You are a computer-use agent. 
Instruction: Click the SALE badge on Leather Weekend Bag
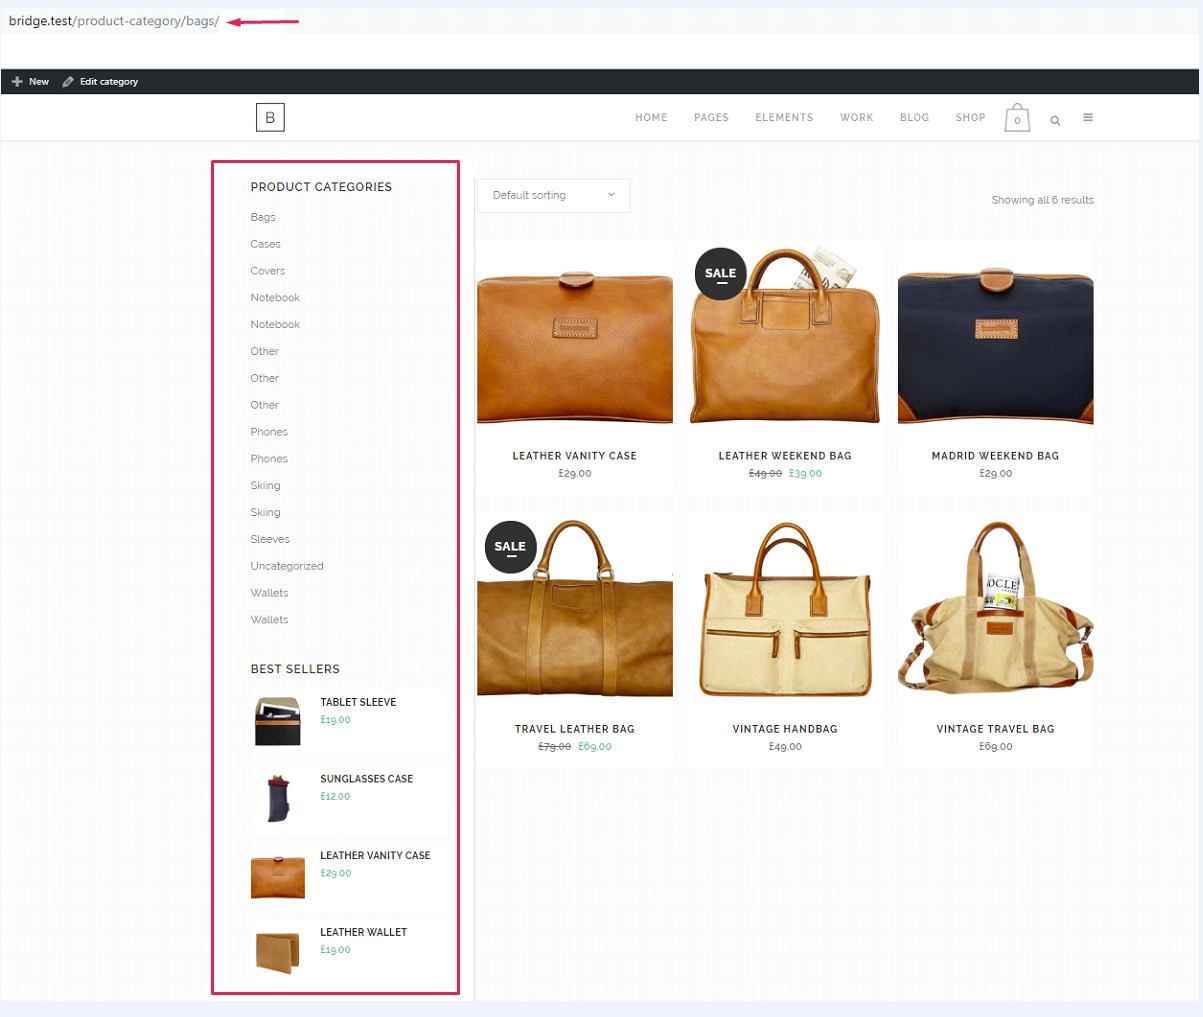[x=720, y=273]
